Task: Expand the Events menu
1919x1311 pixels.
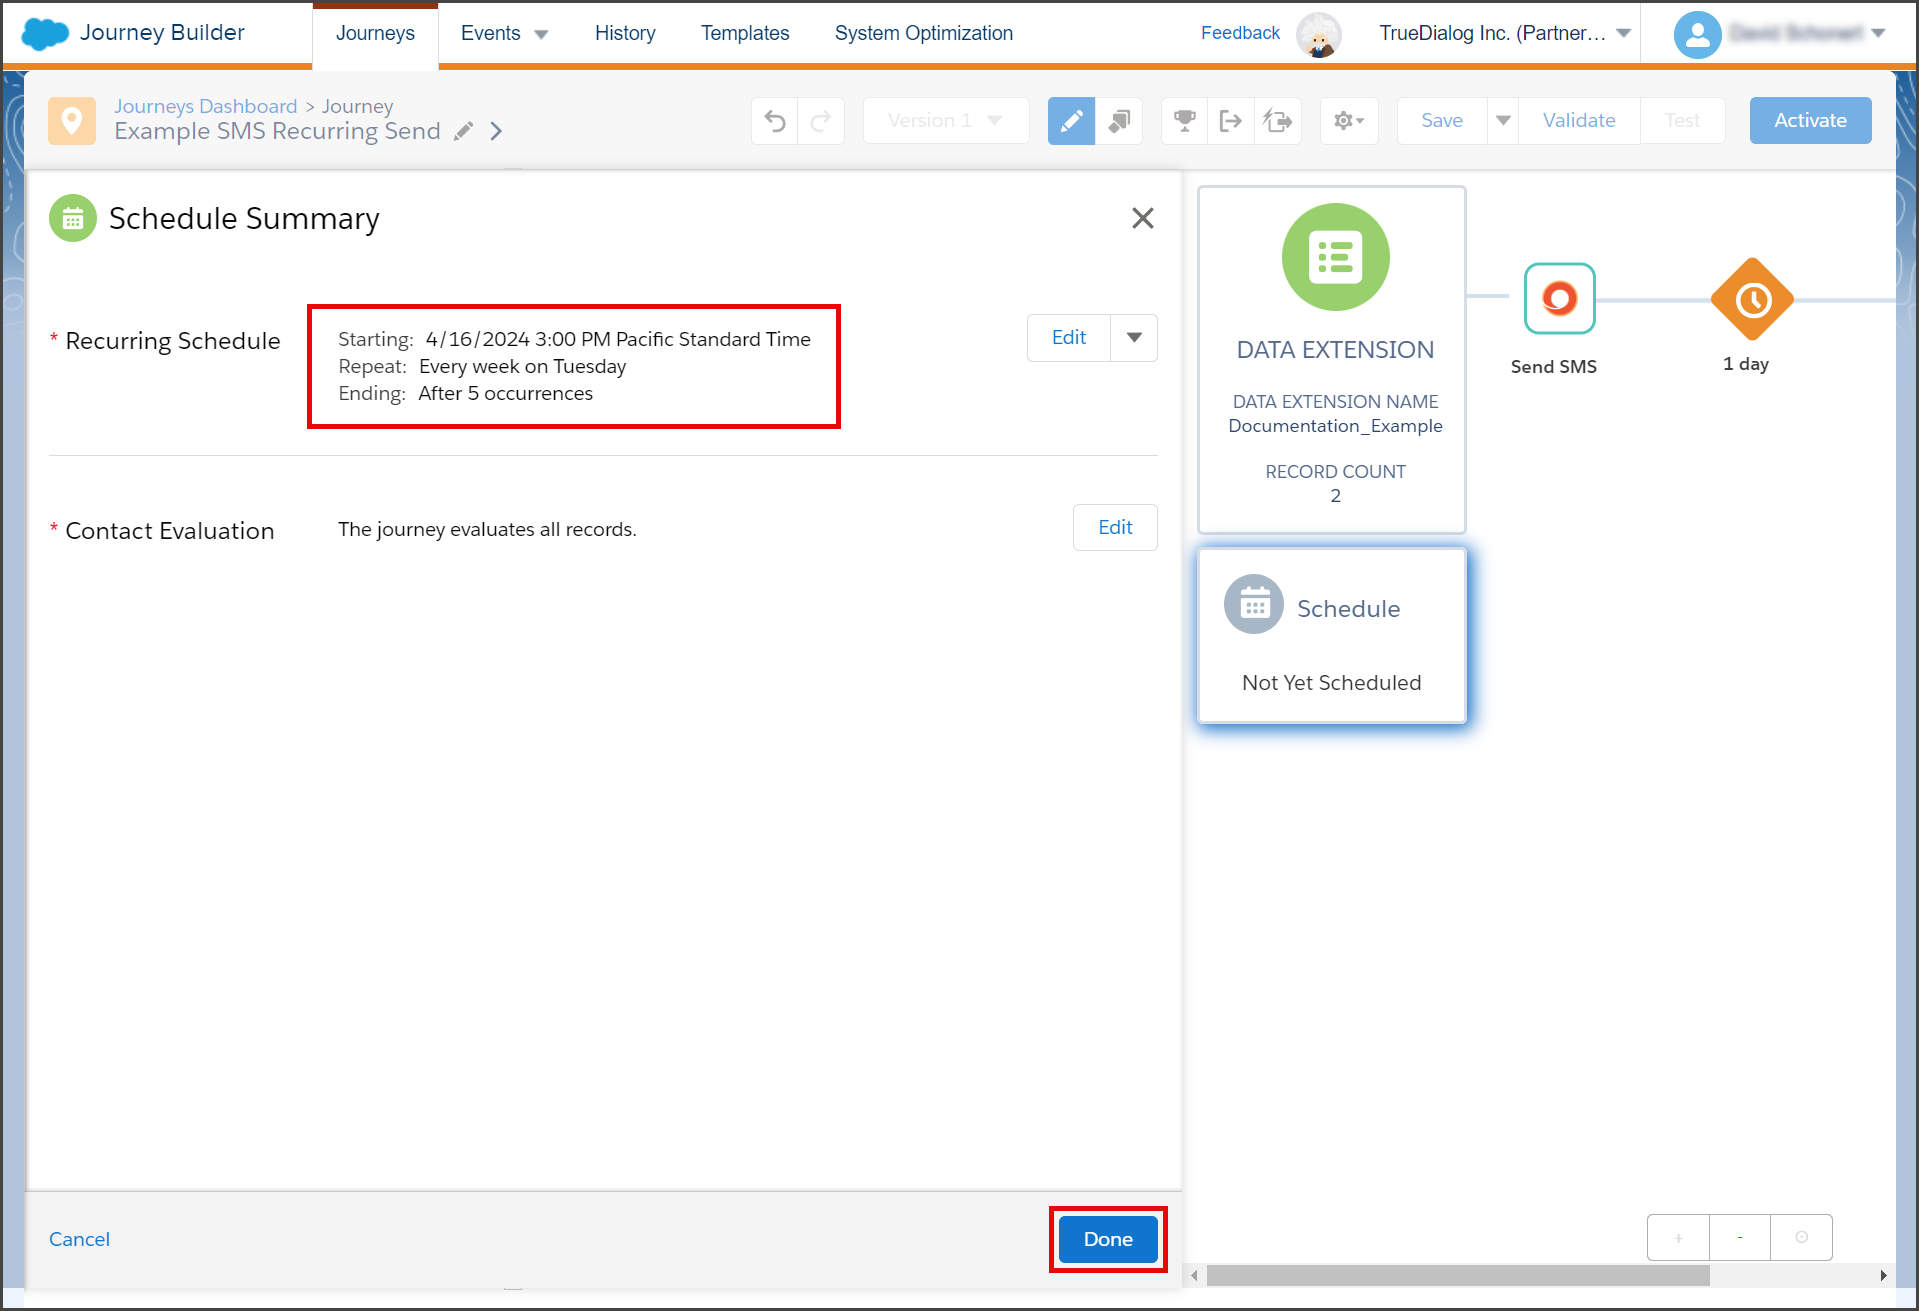Action: point(504,33)
